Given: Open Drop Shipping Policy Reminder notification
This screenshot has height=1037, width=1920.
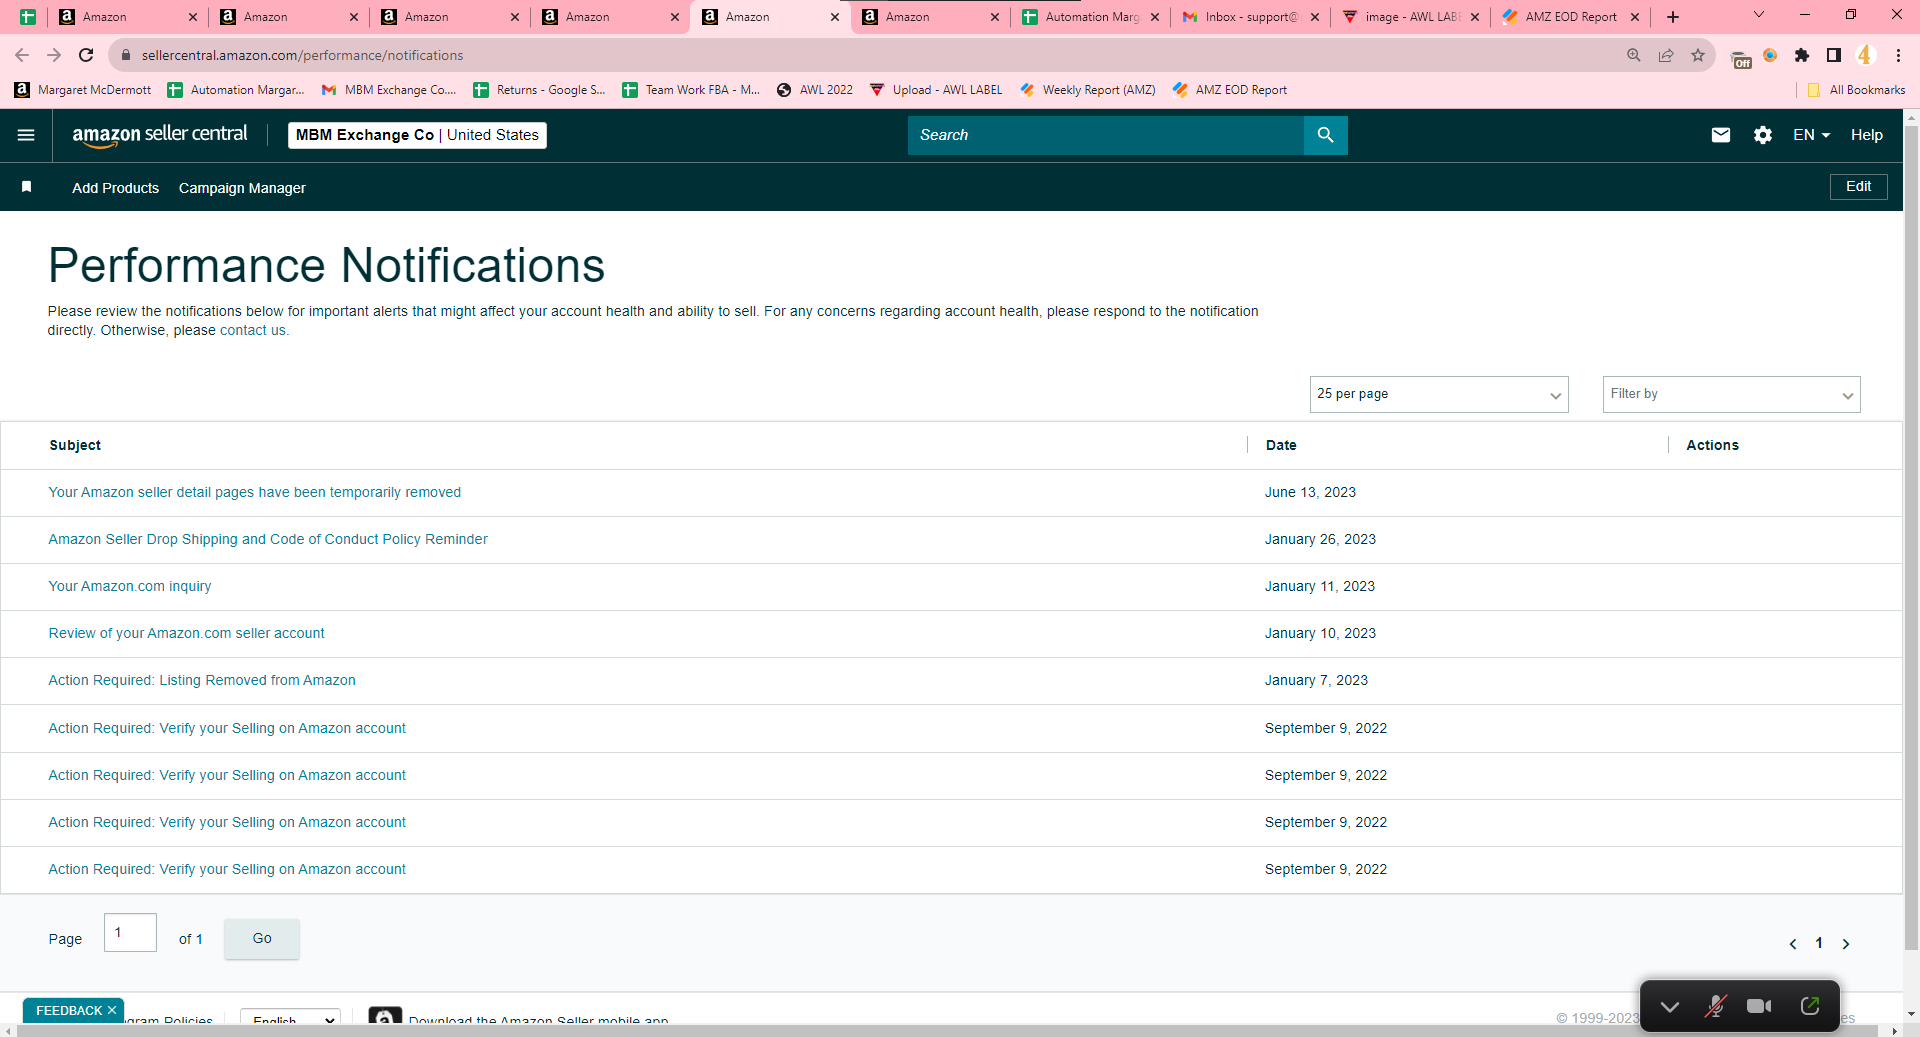Looking at the screenshot, I should 268,539.
